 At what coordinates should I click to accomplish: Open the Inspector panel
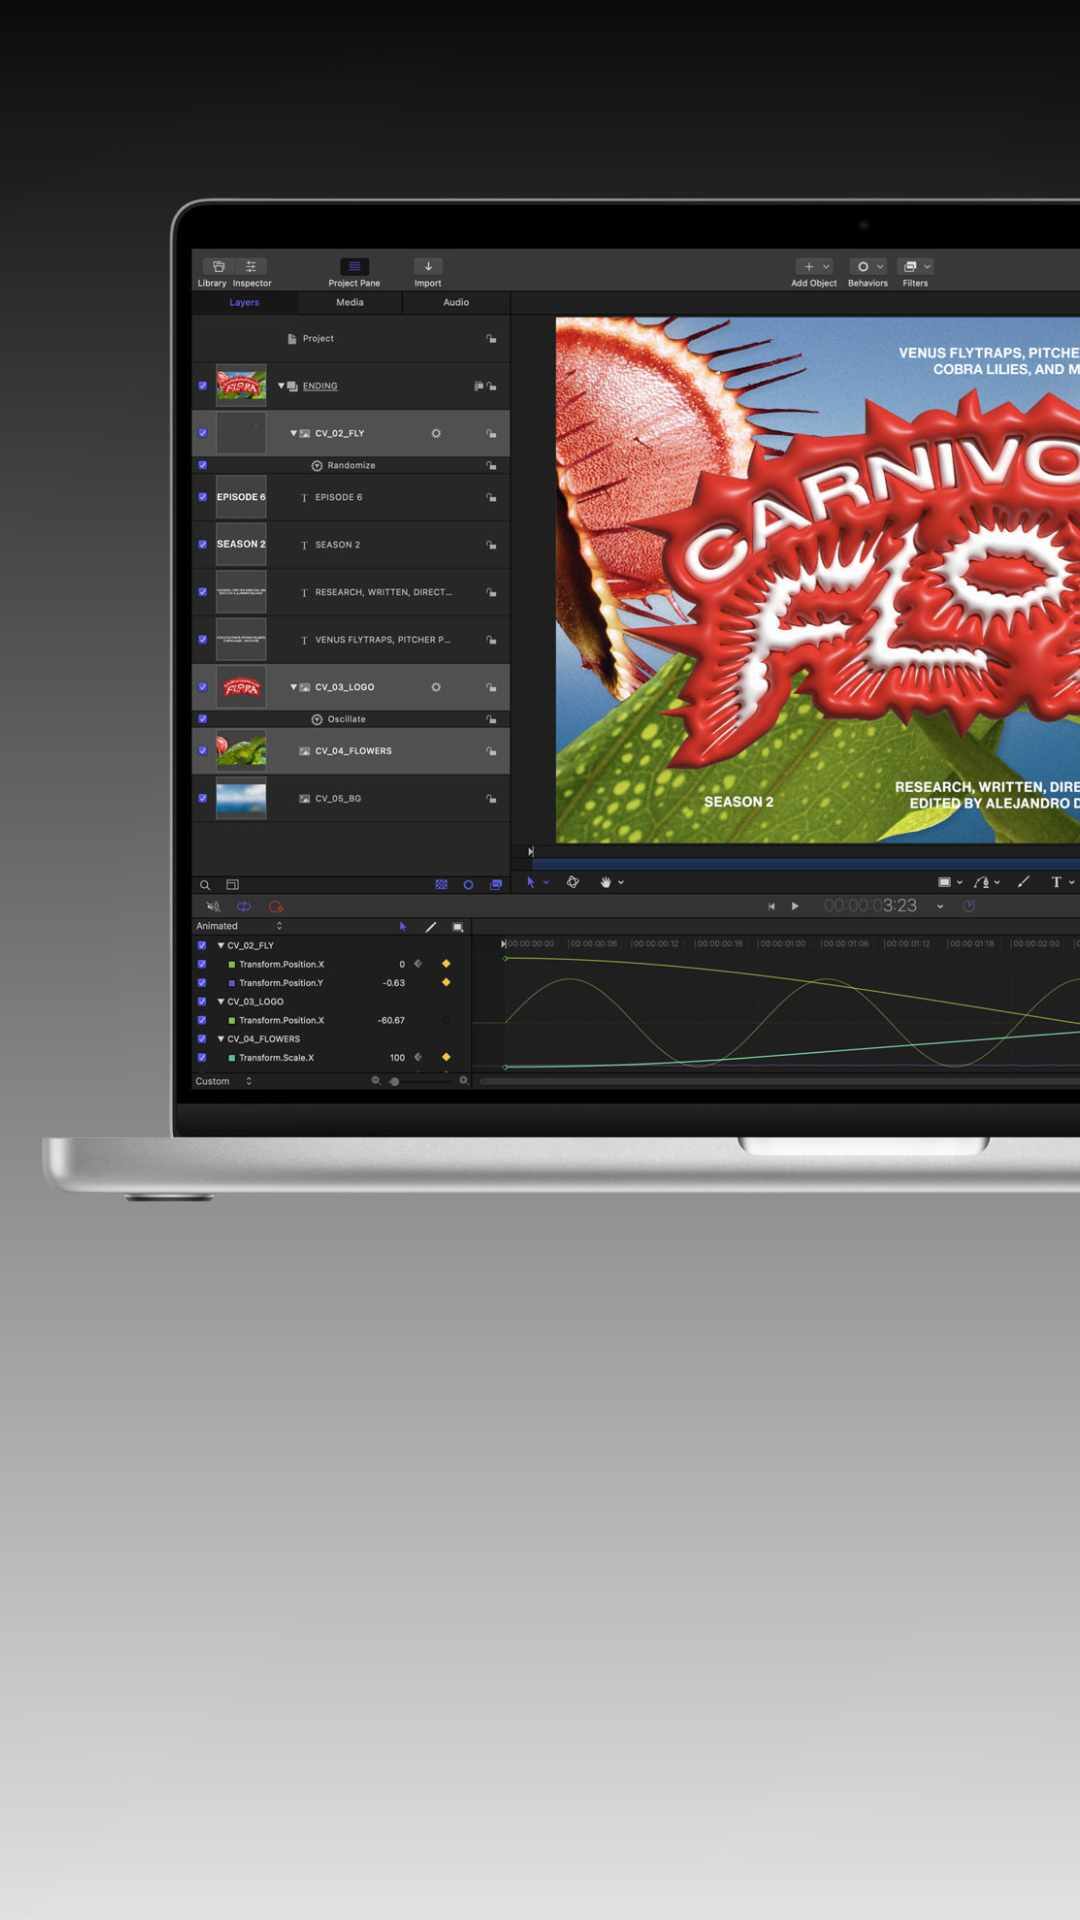coord(251,267)
